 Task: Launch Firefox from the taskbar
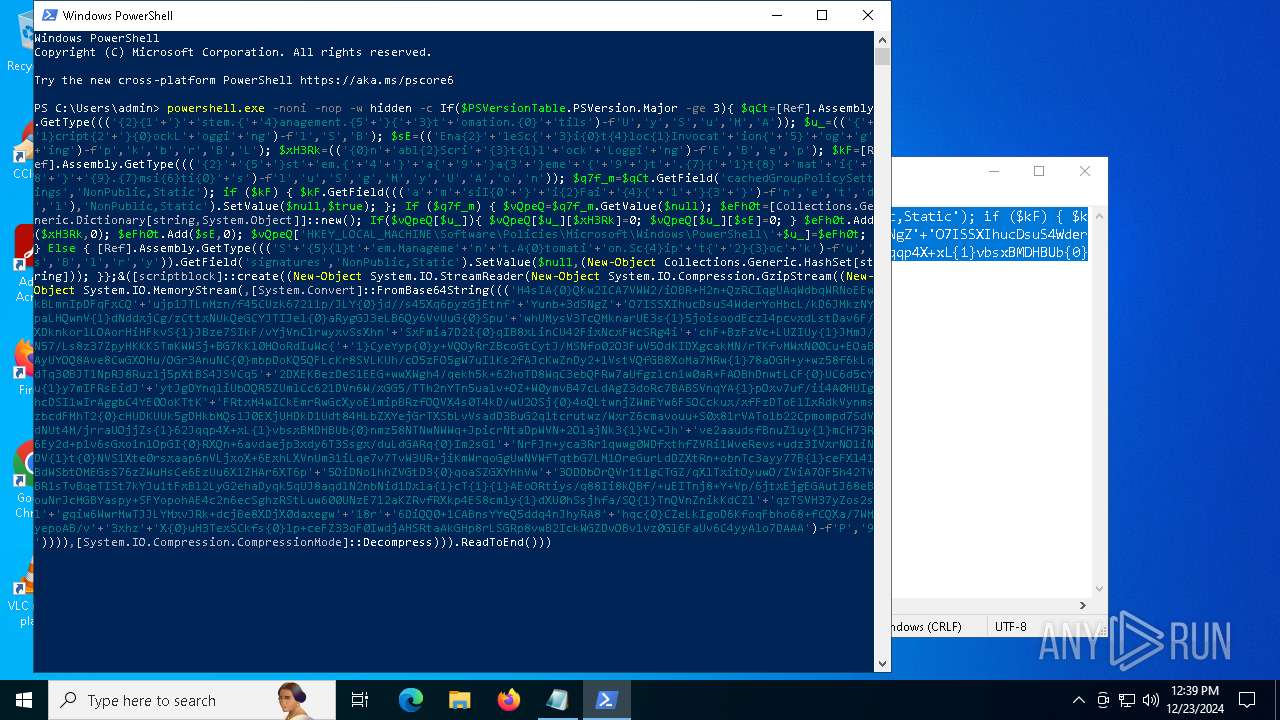508,700
